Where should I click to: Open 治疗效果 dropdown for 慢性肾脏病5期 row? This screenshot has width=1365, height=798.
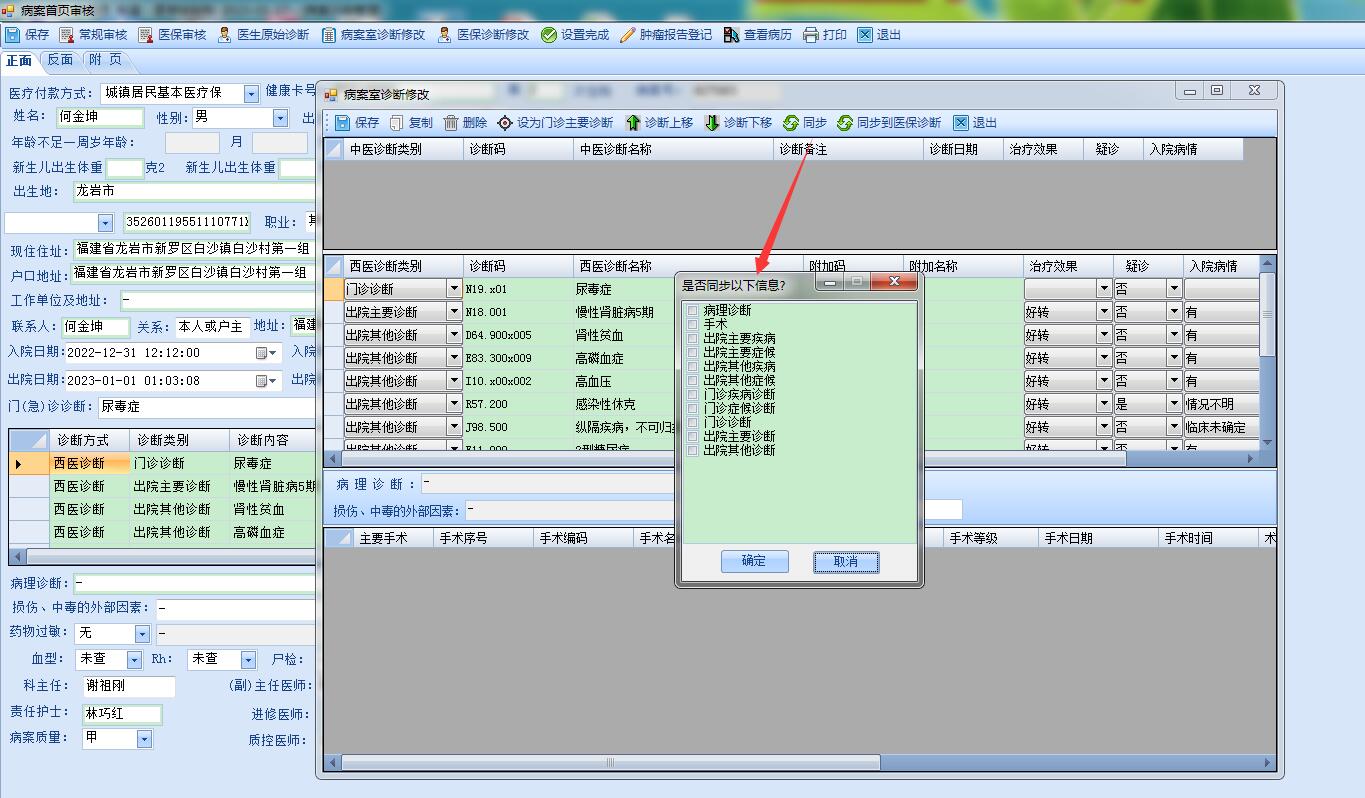pos(1104,312)
